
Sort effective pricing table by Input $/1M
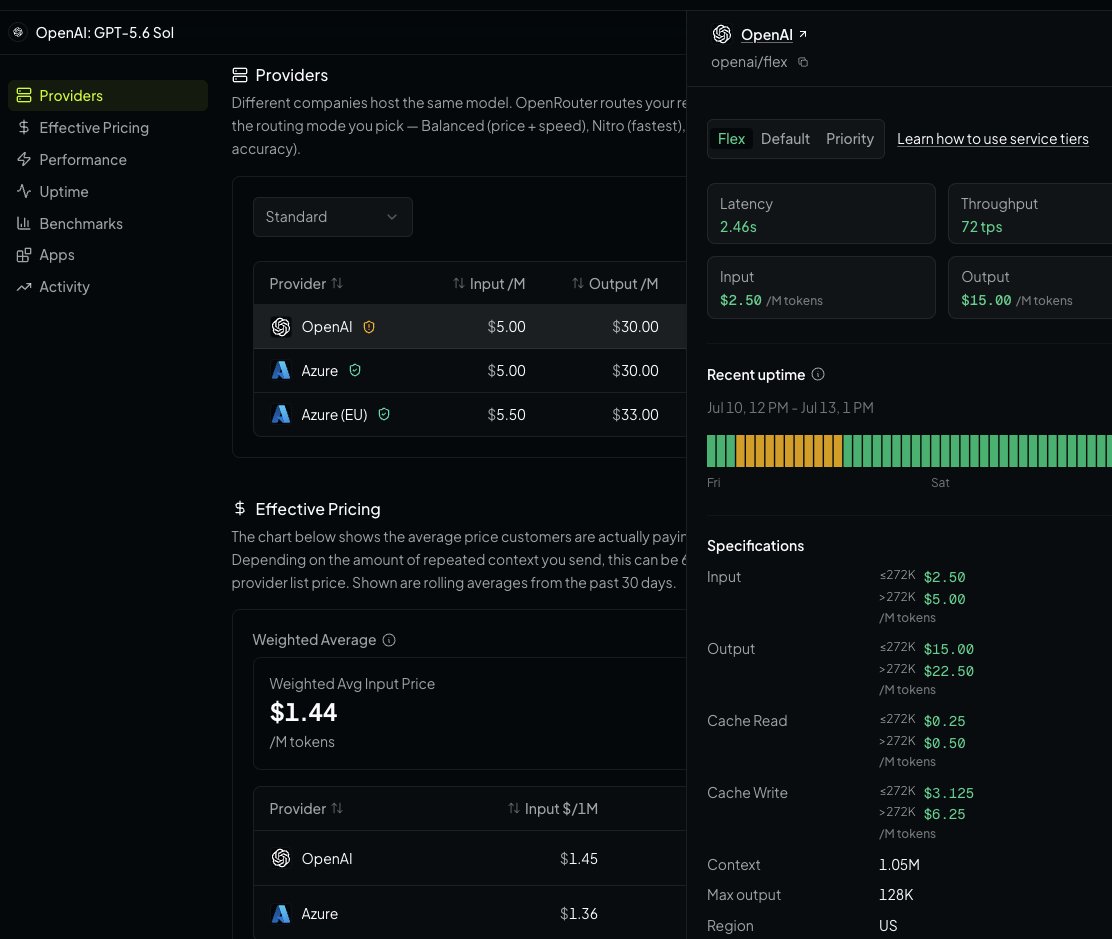coord(552,809)
